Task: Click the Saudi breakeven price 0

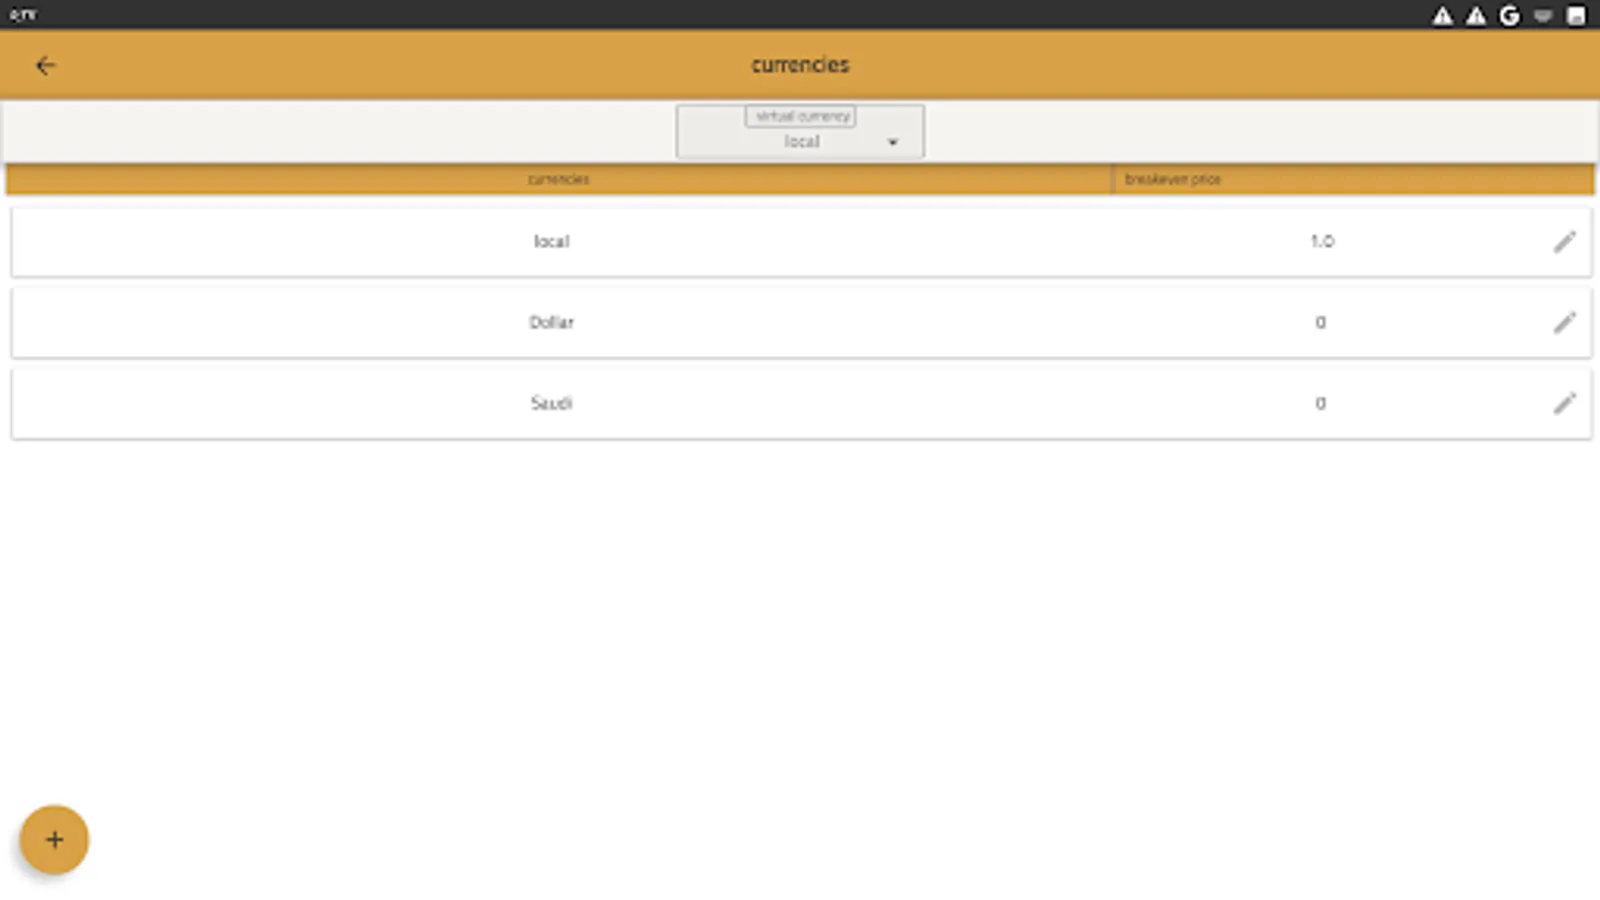Action: (1320, 403)
